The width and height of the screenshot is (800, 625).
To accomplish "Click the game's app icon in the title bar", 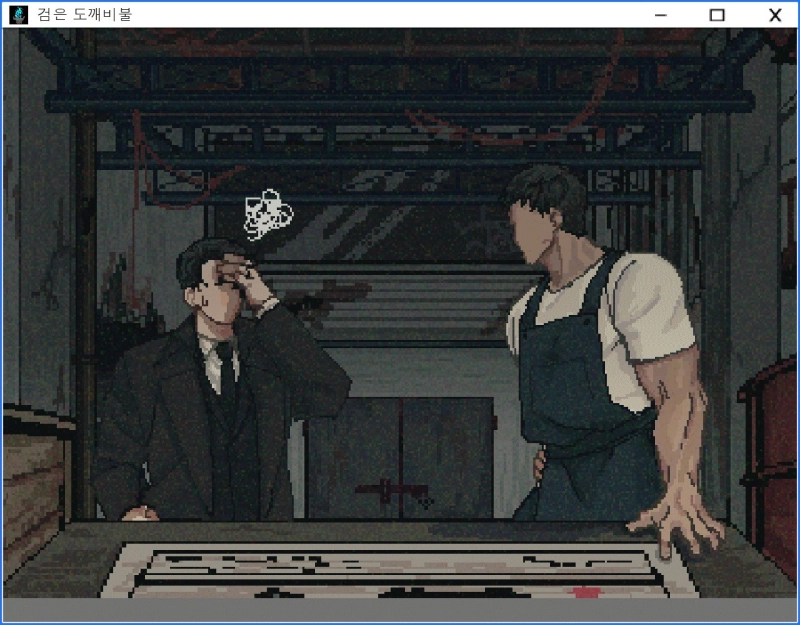I will pyautogui.click(x=17, y=15).
